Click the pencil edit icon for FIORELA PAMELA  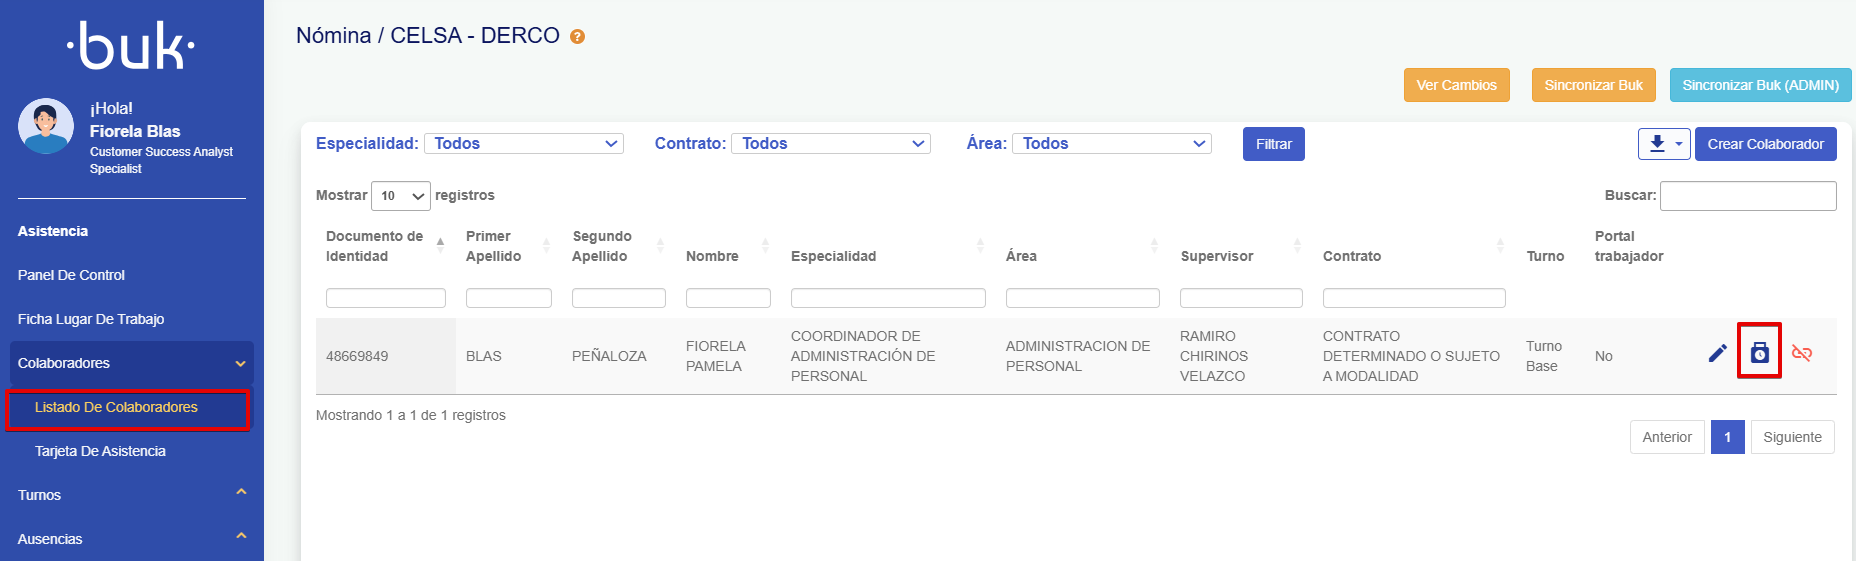[x=1717, y=353]
